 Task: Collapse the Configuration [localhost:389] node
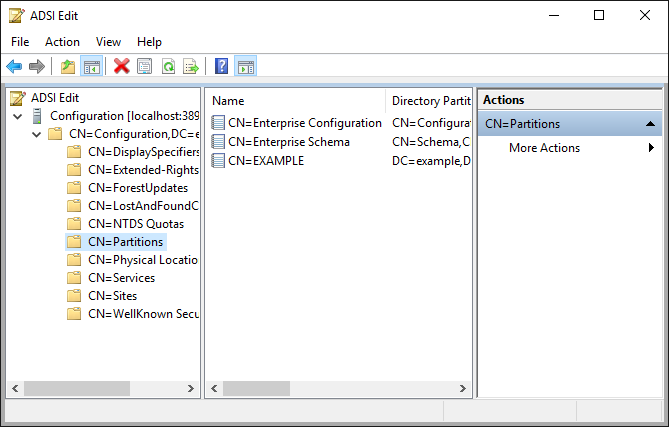[17, 116]
